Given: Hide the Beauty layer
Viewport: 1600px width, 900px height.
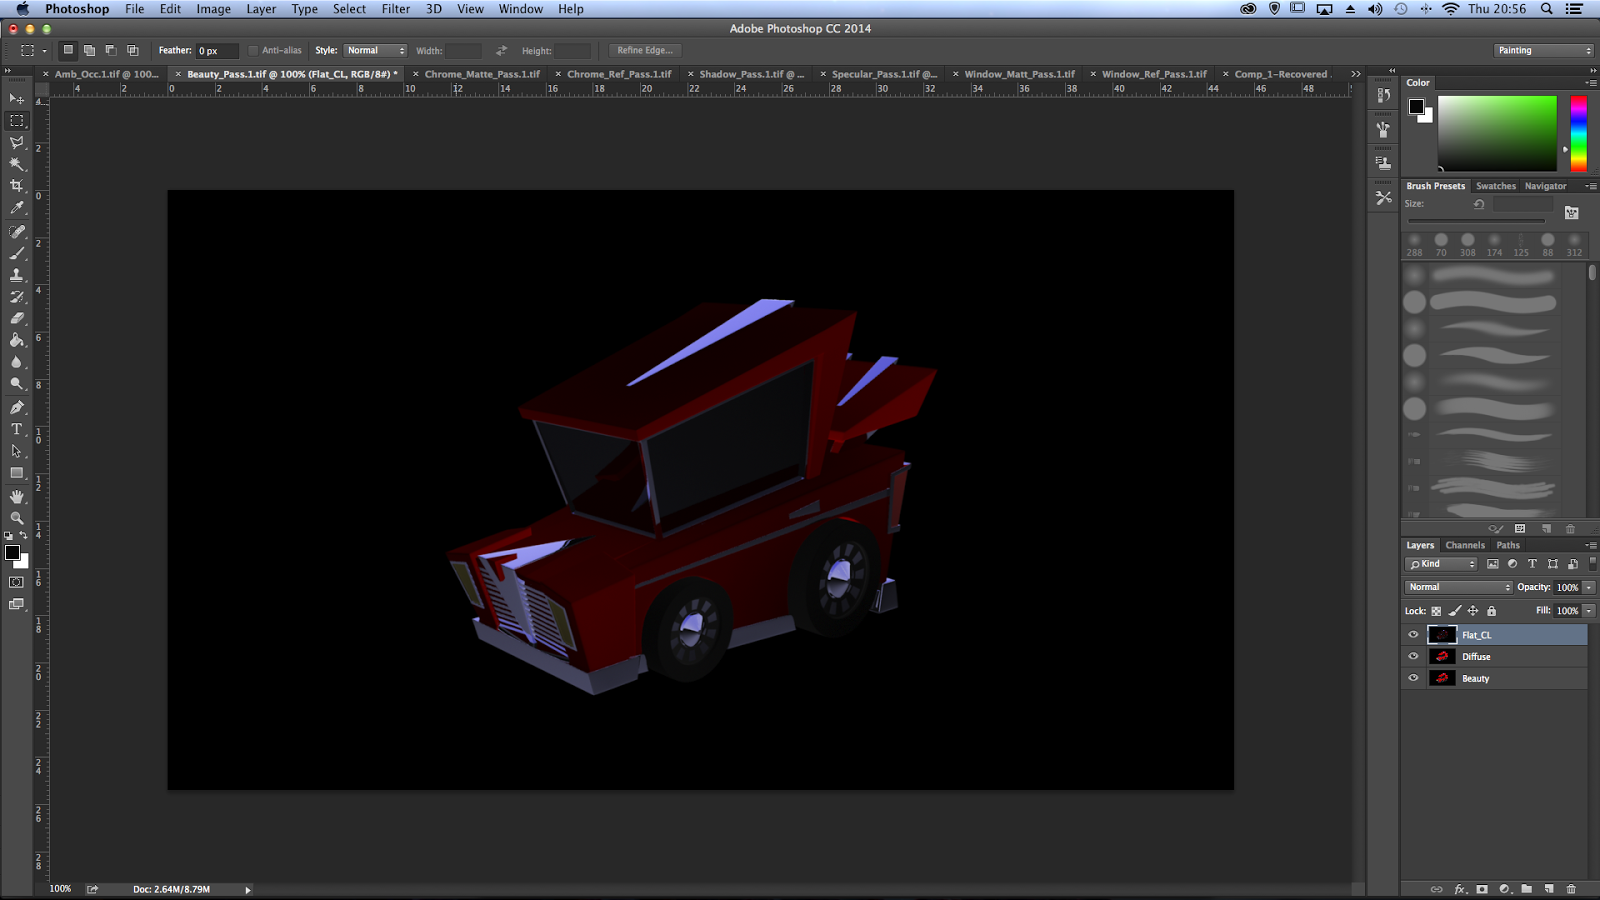Looking at the screenshot, I should point(1413,678).
